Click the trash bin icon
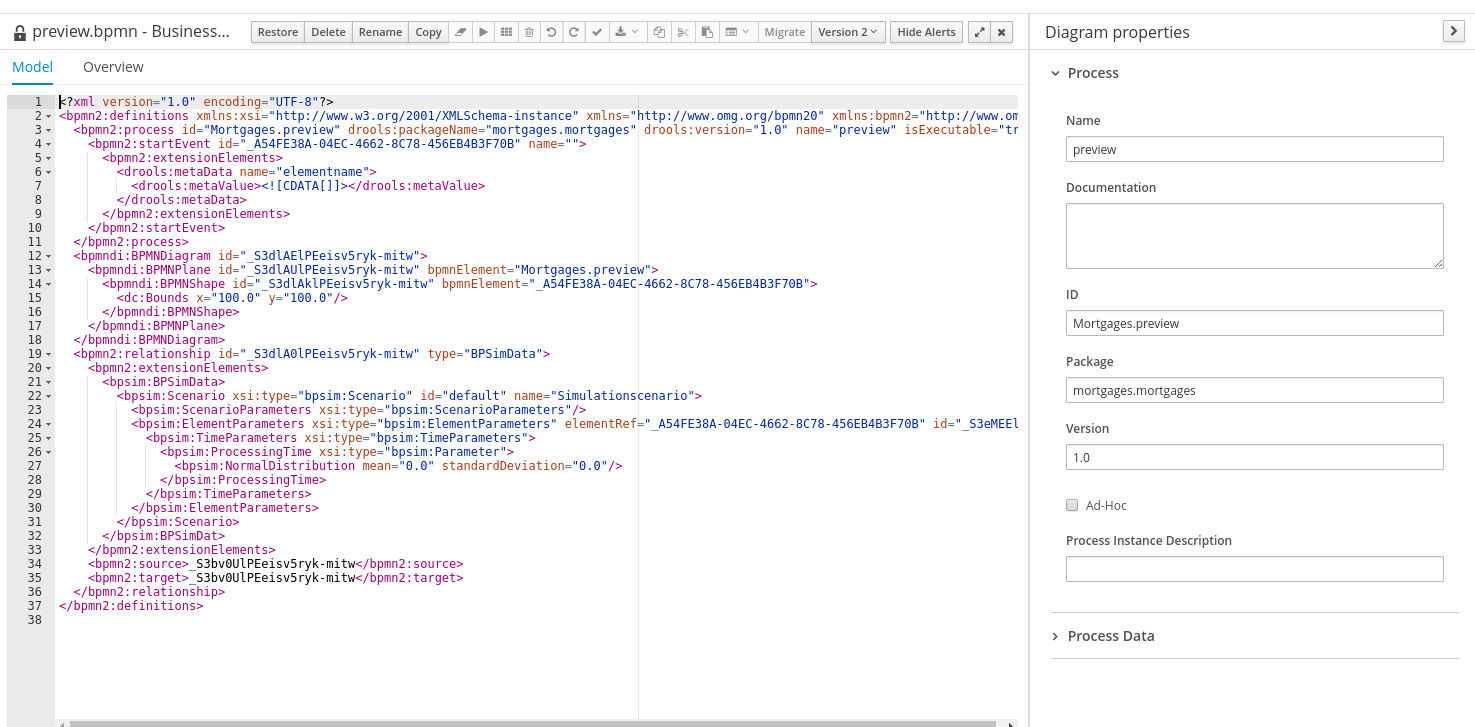 pyautogui.click(x=529, y=32)
